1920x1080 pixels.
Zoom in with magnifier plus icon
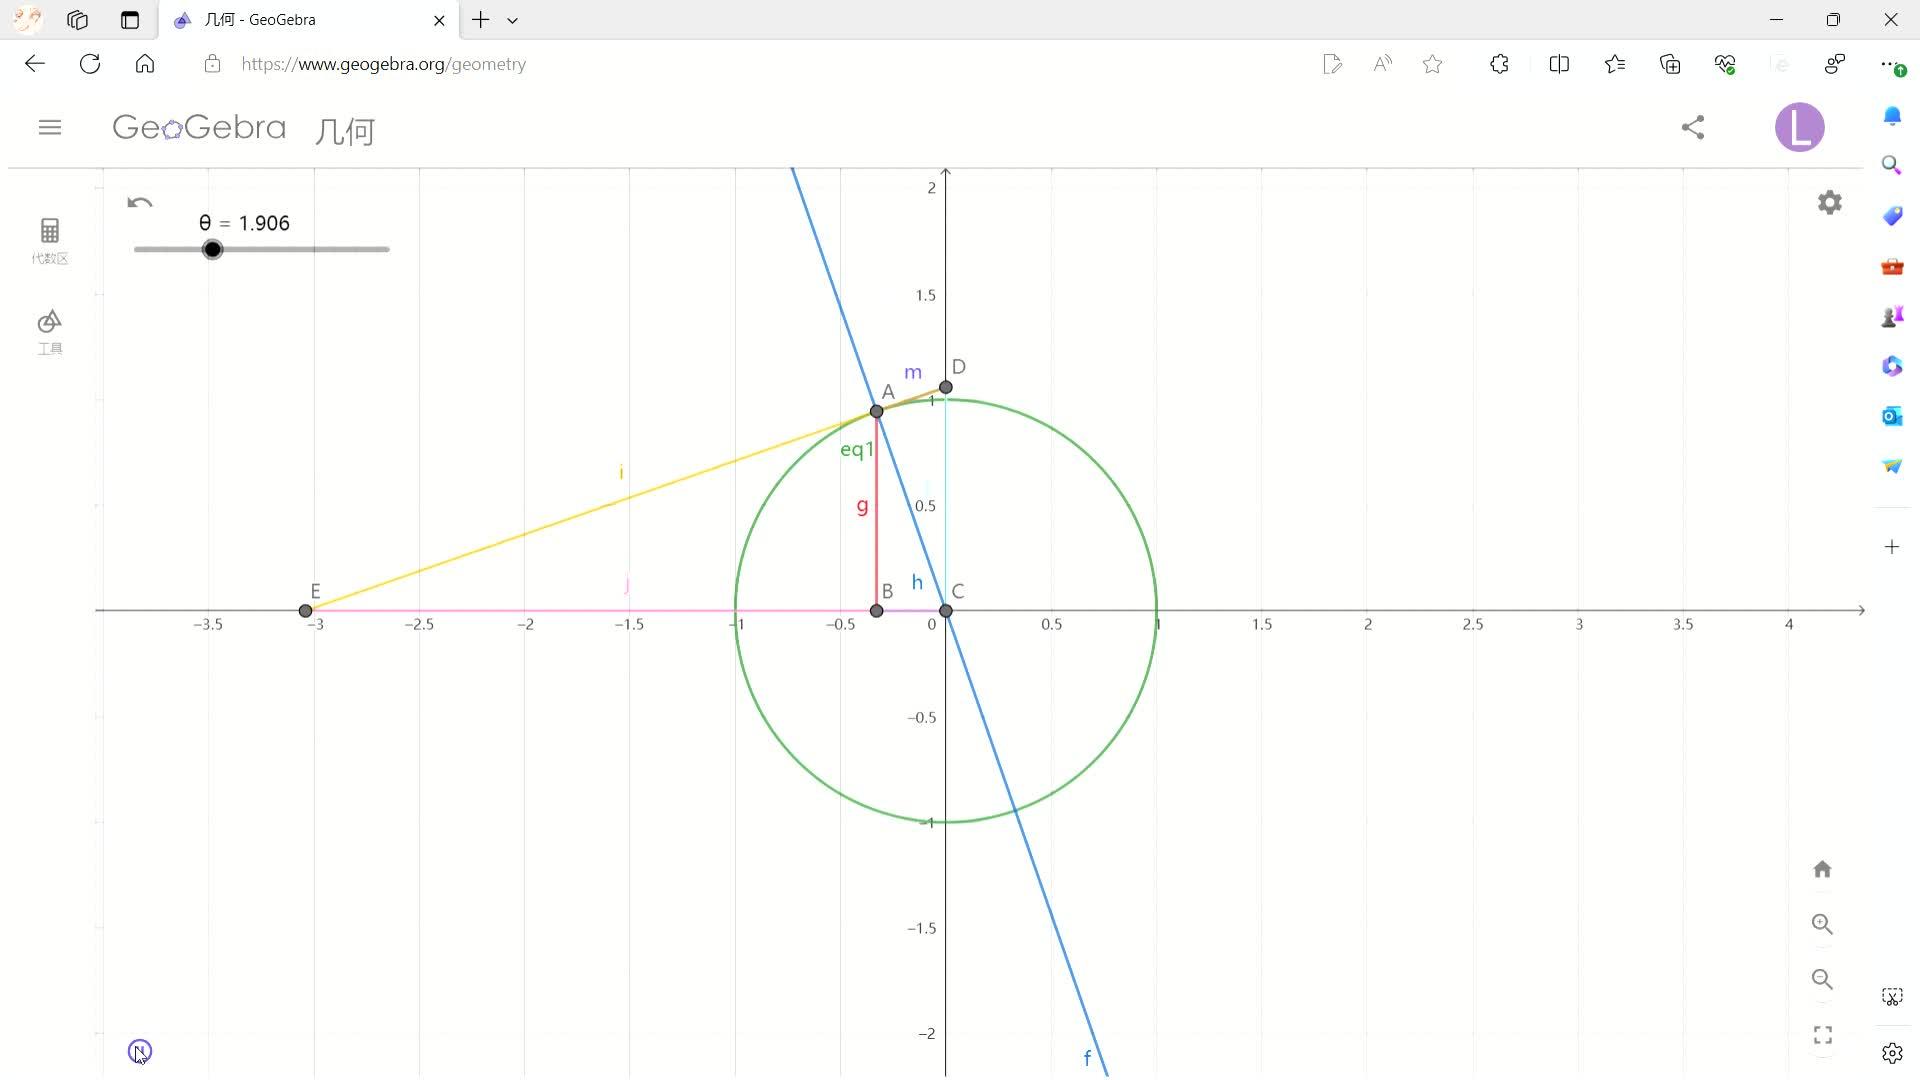(1822, 924)
